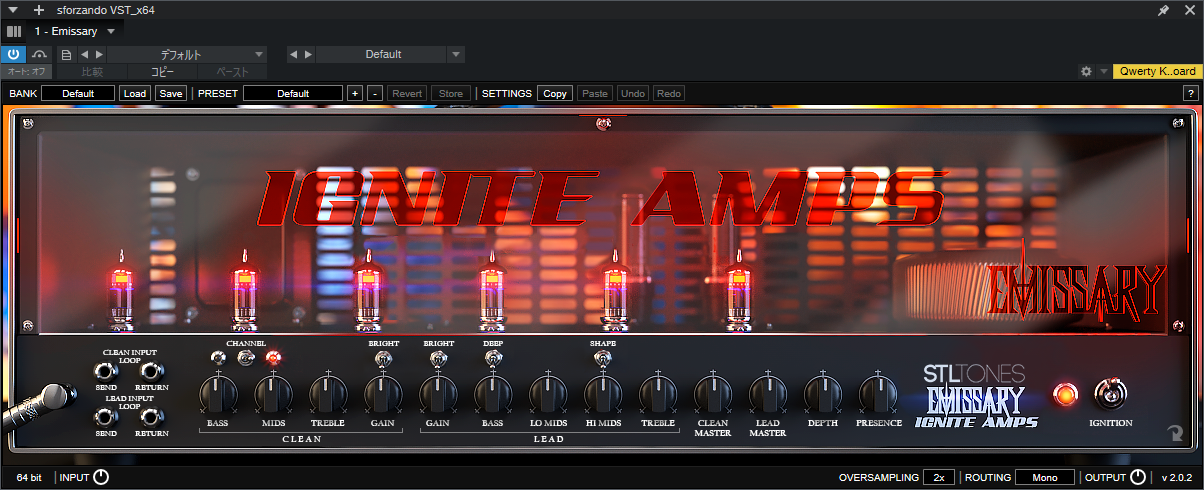1204x490 pixels.
Task: Click the PRESET Default name field
Action: [x=293, y=93]
